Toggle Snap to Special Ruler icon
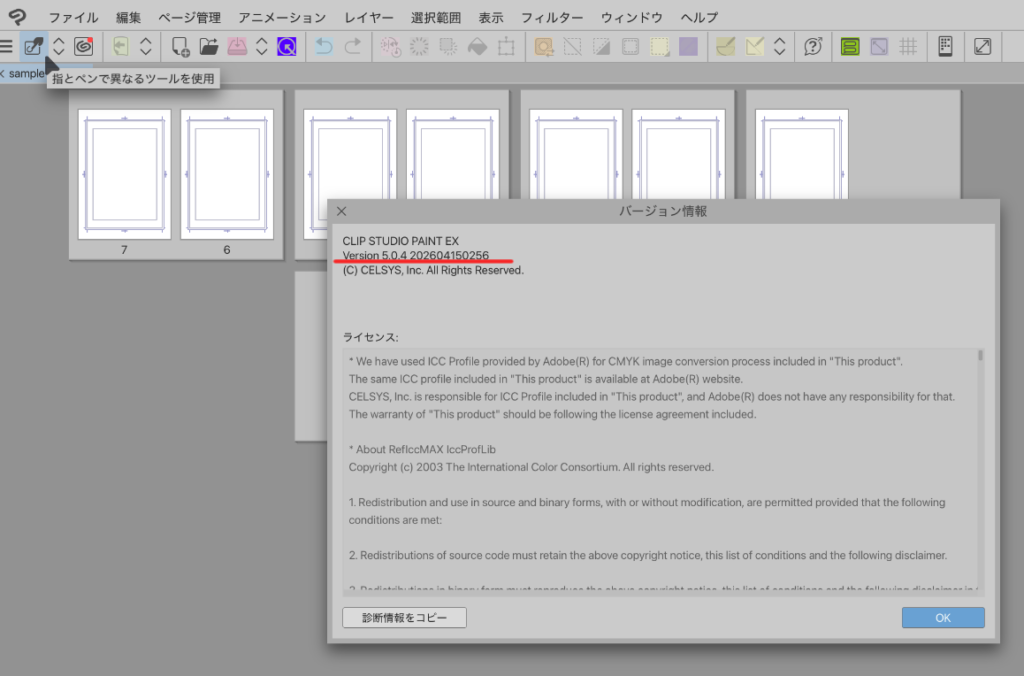 pyautogui.click(x=879, y=46)
